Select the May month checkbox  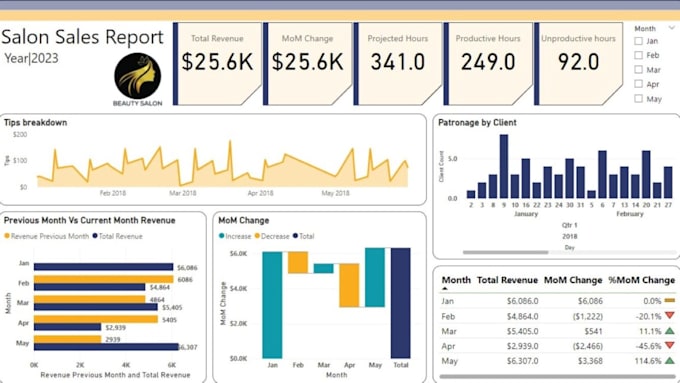638,98
